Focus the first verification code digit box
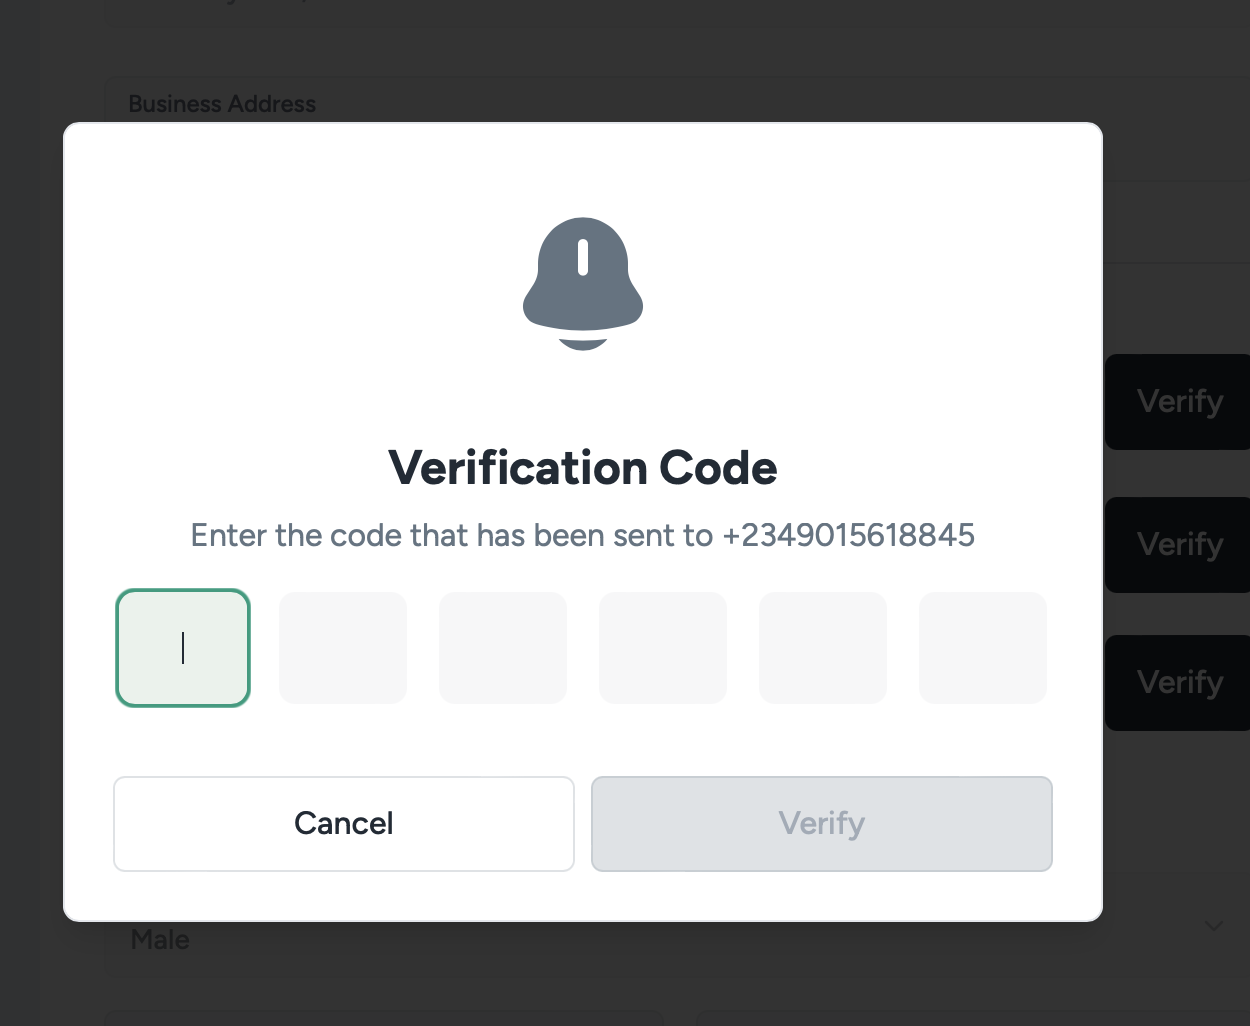 point(183,648)
